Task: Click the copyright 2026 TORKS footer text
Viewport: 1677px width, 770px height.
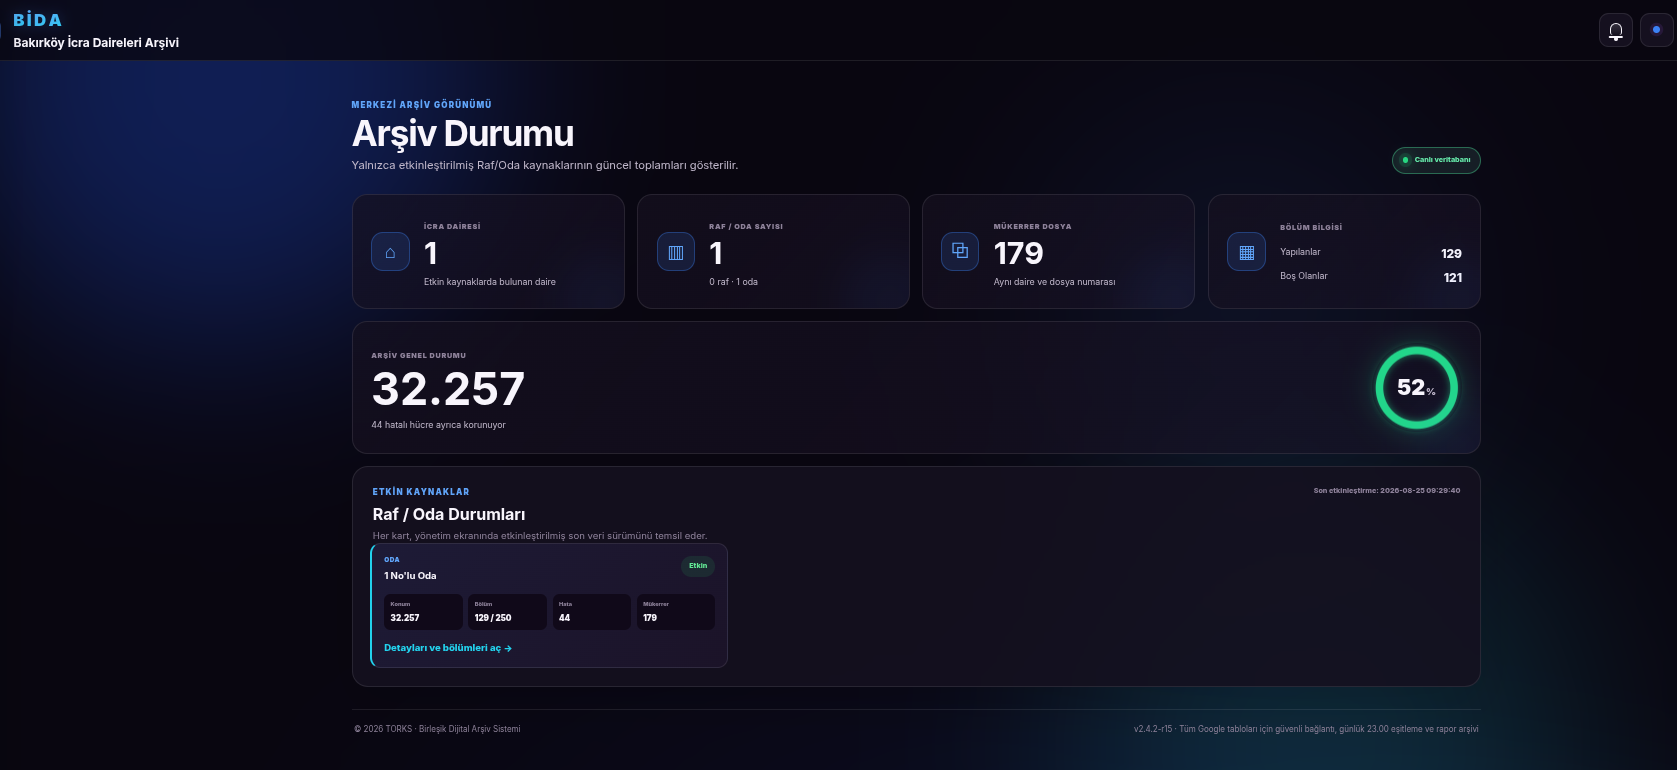Action: tap(437, 729)
